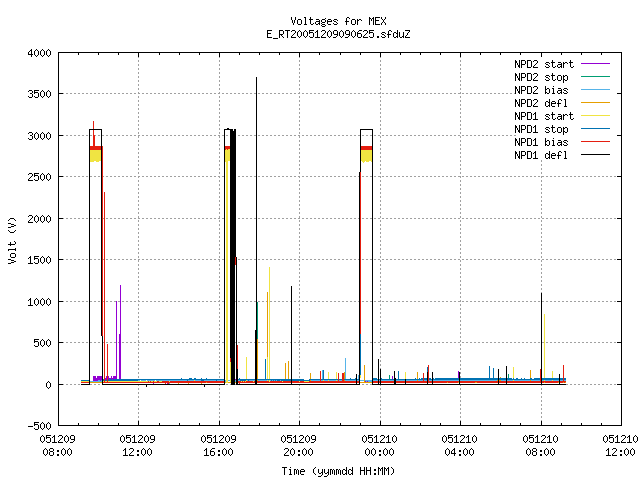The width and height of the screenshot is (640, 480).
Task: Click the chart title 'Voltages for MEX'
Action: tap(338, 21)
